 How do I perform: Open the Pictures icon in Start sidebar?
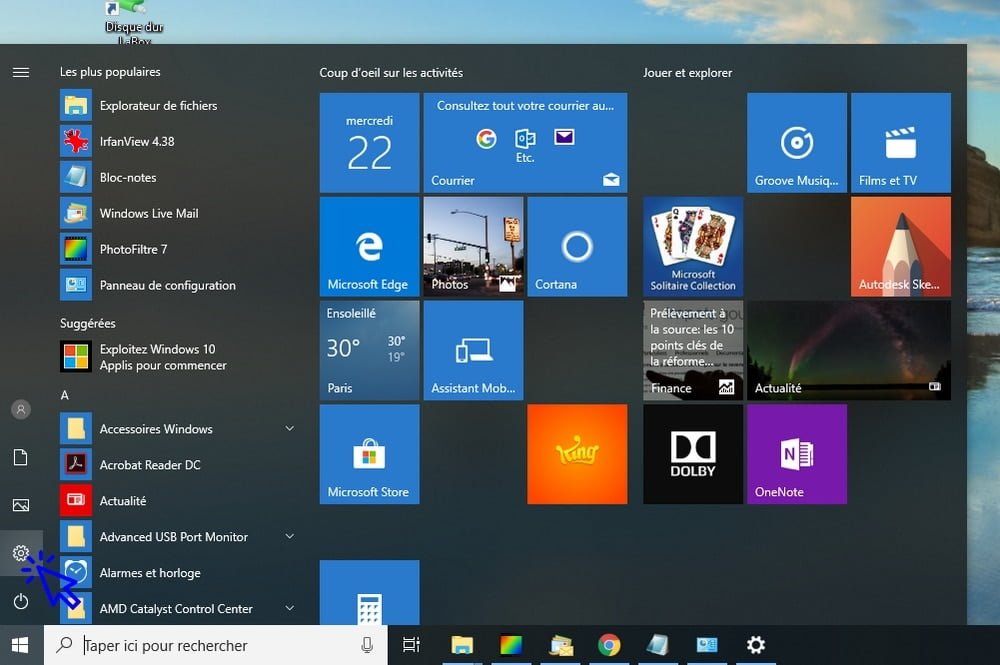pos(21,505)
